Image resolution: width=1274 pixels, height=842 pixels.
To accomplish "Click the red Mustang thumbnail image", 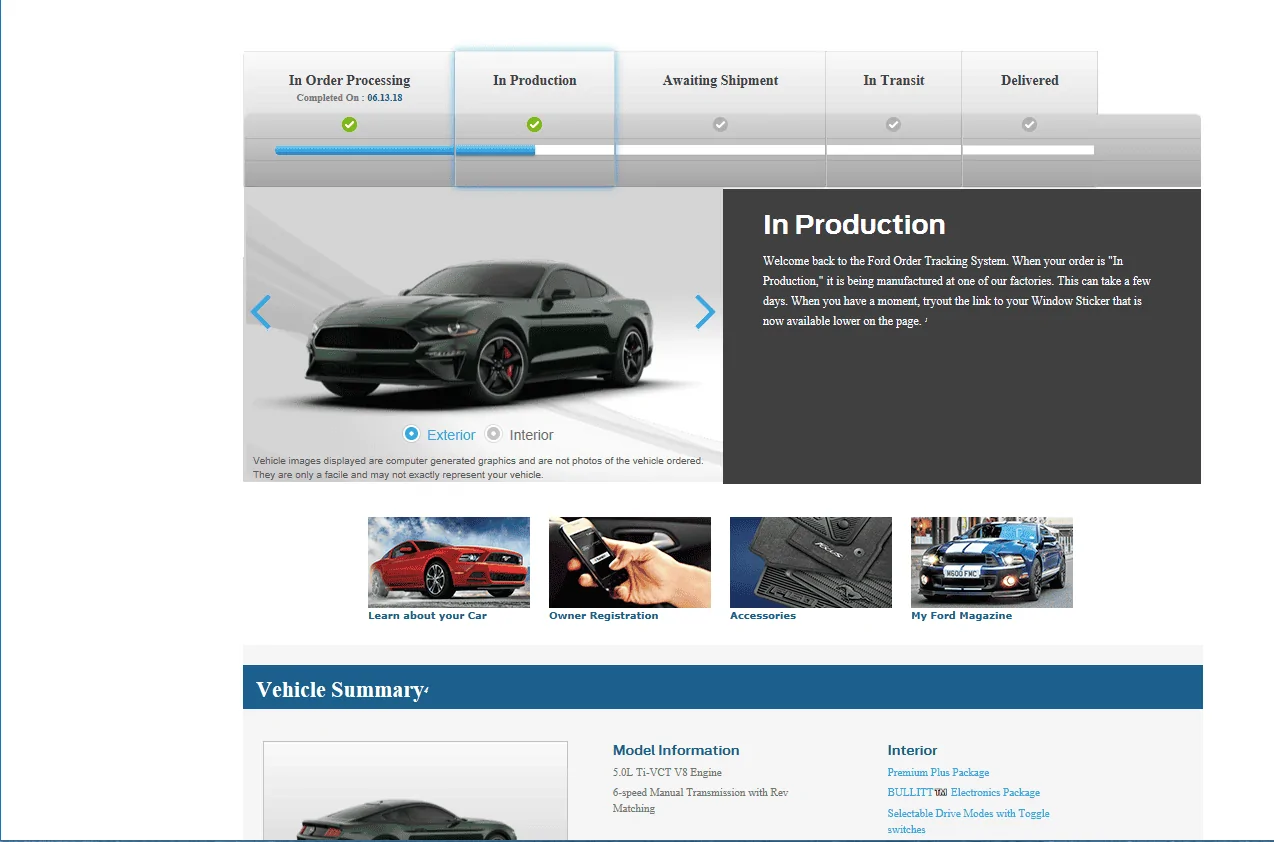I will (x=449, y=562).
